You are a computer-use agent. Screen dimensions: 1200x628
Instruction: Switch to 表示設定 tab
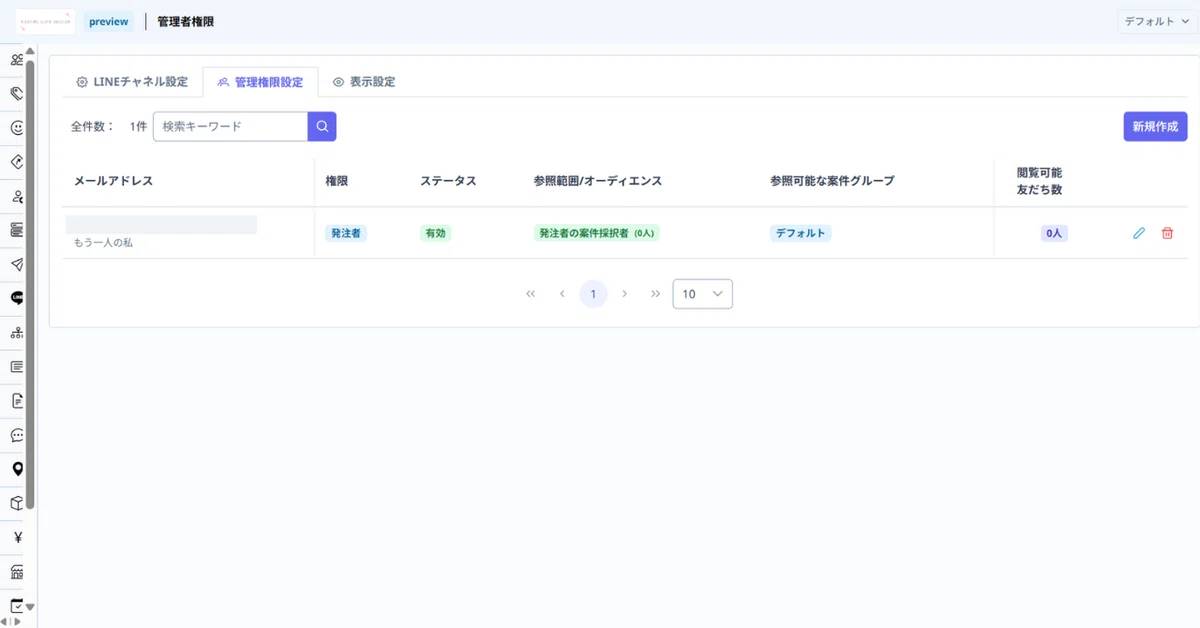coord(364,82)
